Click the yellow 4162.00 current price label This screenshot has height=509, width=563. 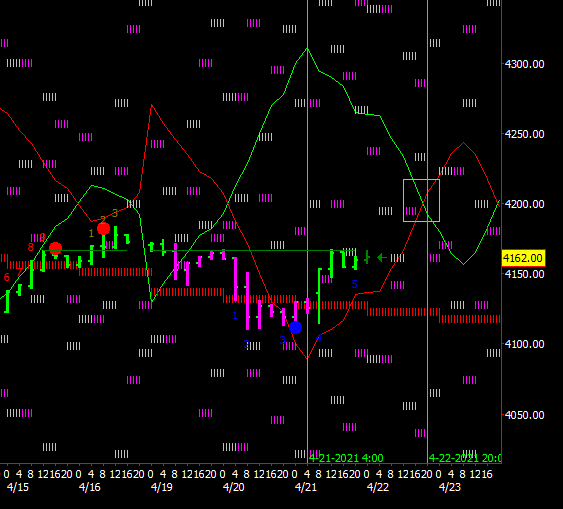pyautogui.click(x=523, y=258)
